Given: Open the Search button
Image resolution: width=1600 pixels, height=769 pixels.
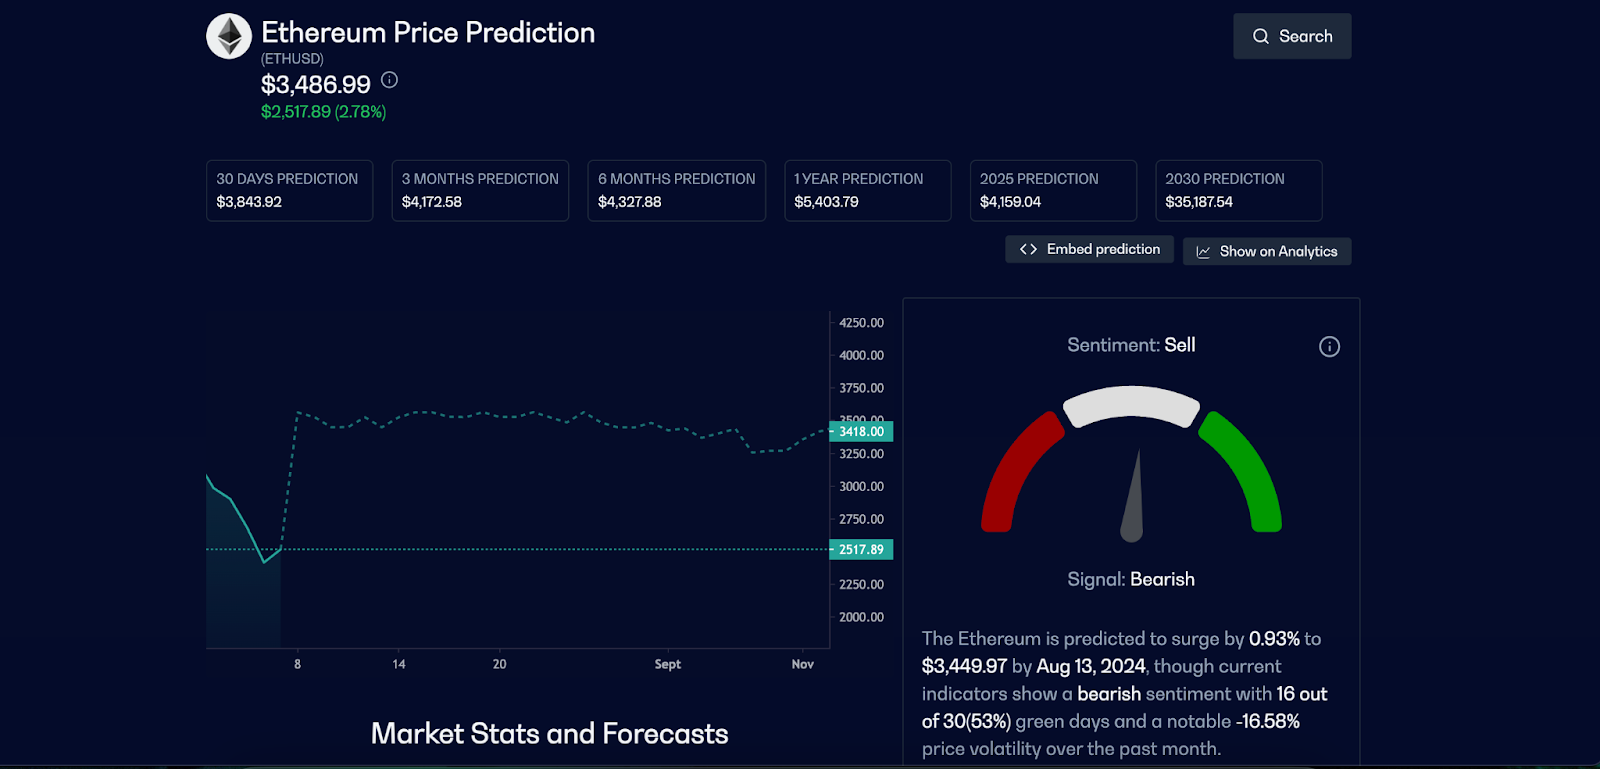Looking at the screenshot, I should [1292, 36].
